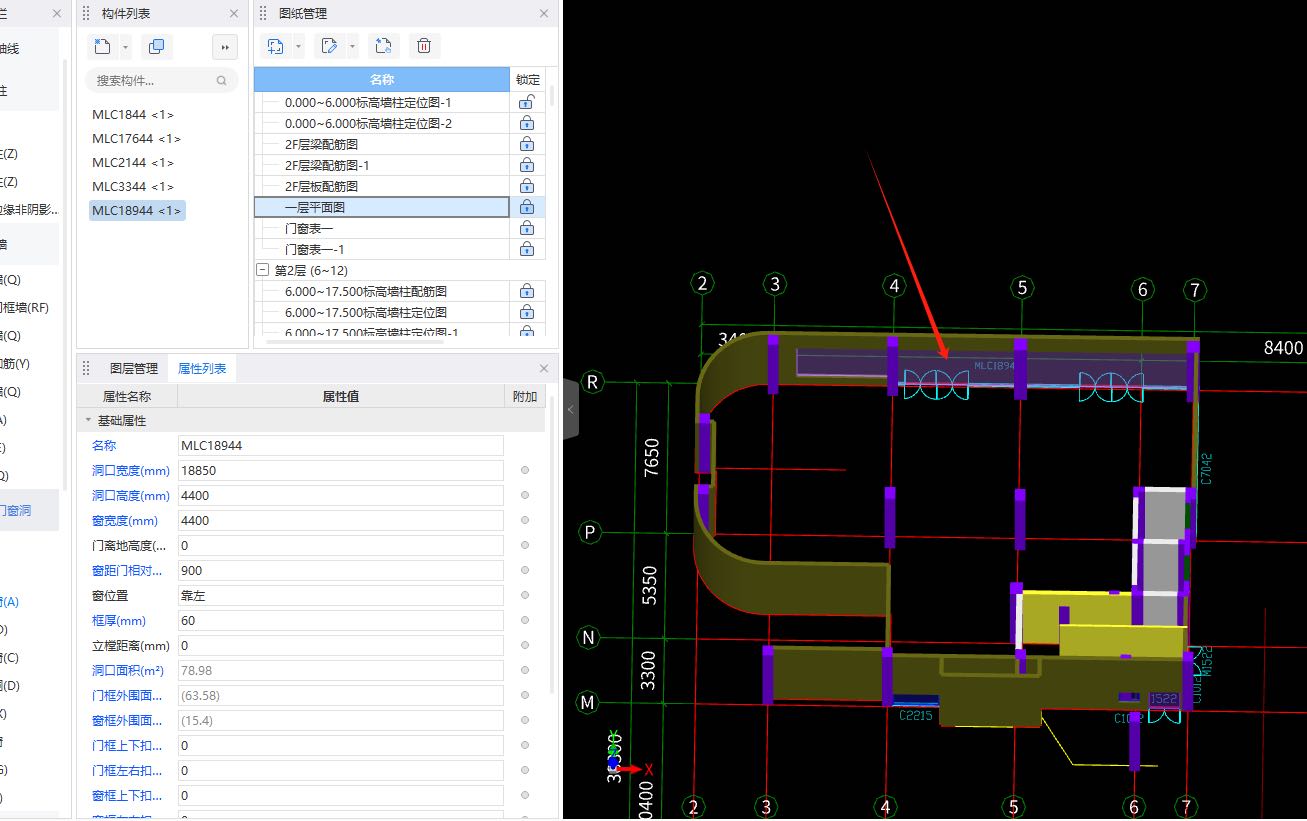Toggle 附加 marker for 窗宽度(mm)
Viewport: 1307px width, 821px height.
[525, 520]
